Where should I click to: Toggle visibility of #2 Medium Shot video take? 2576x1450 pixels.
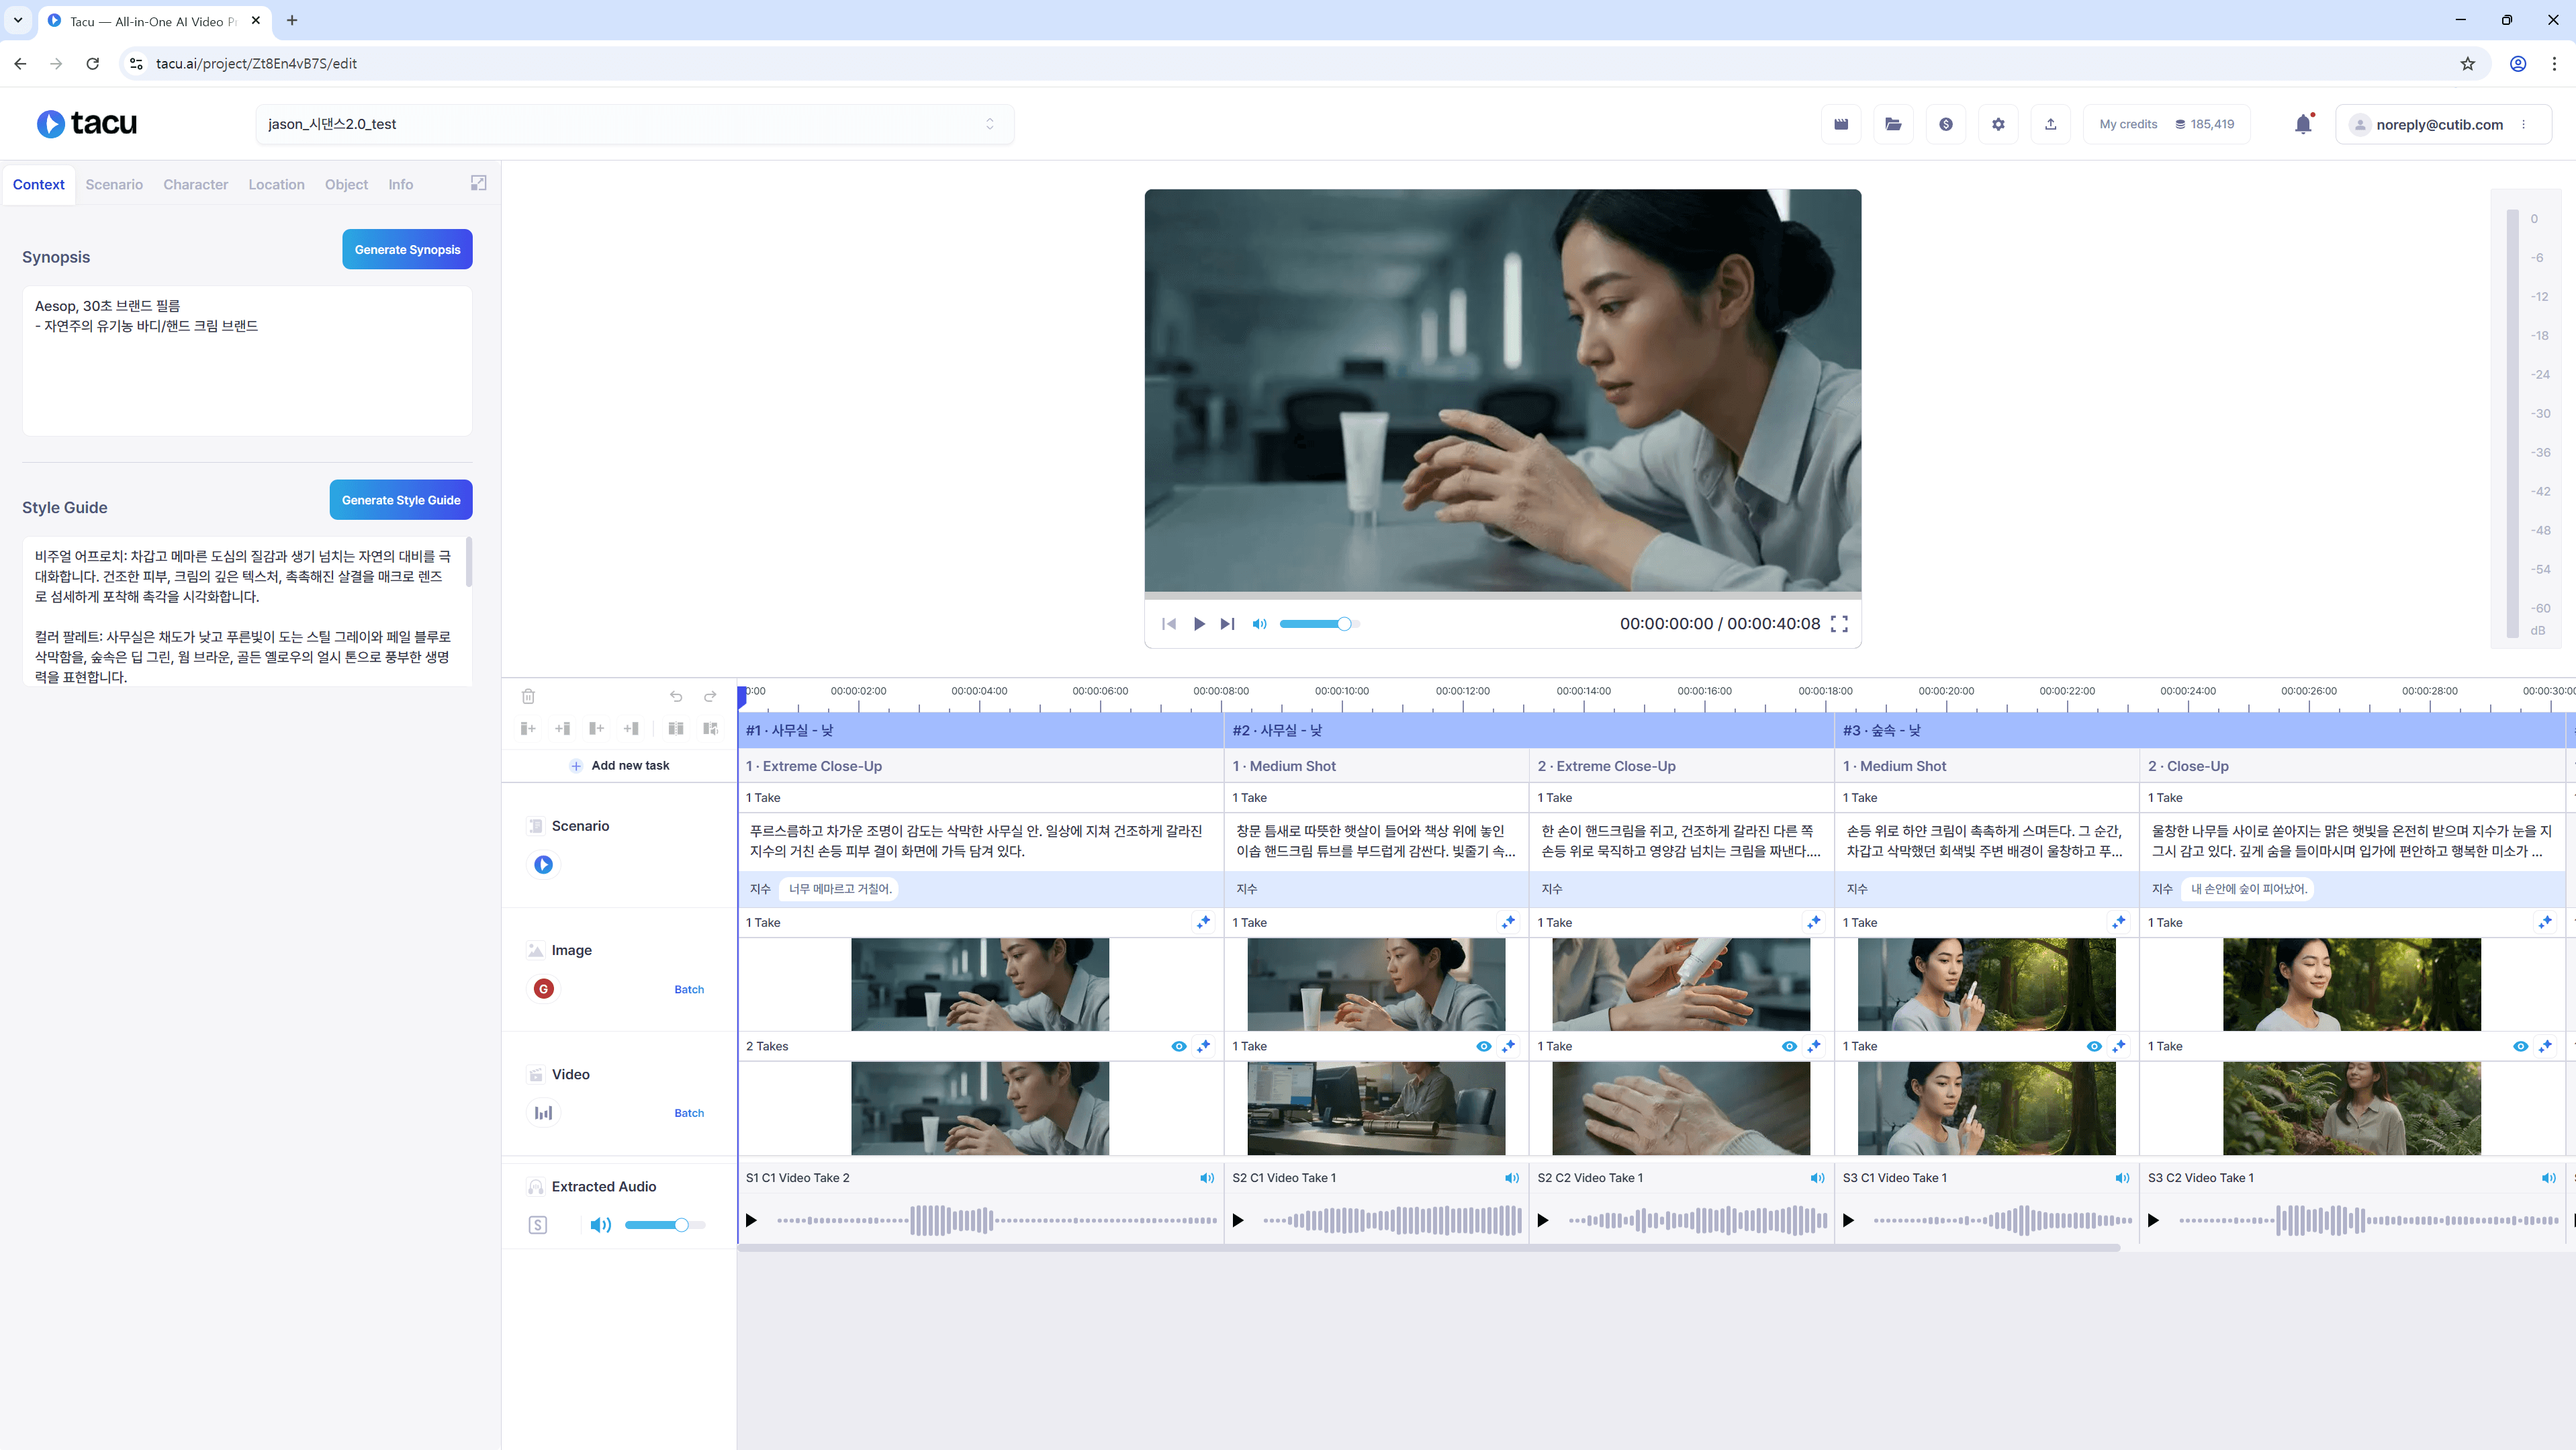tap(1484, 1046)
